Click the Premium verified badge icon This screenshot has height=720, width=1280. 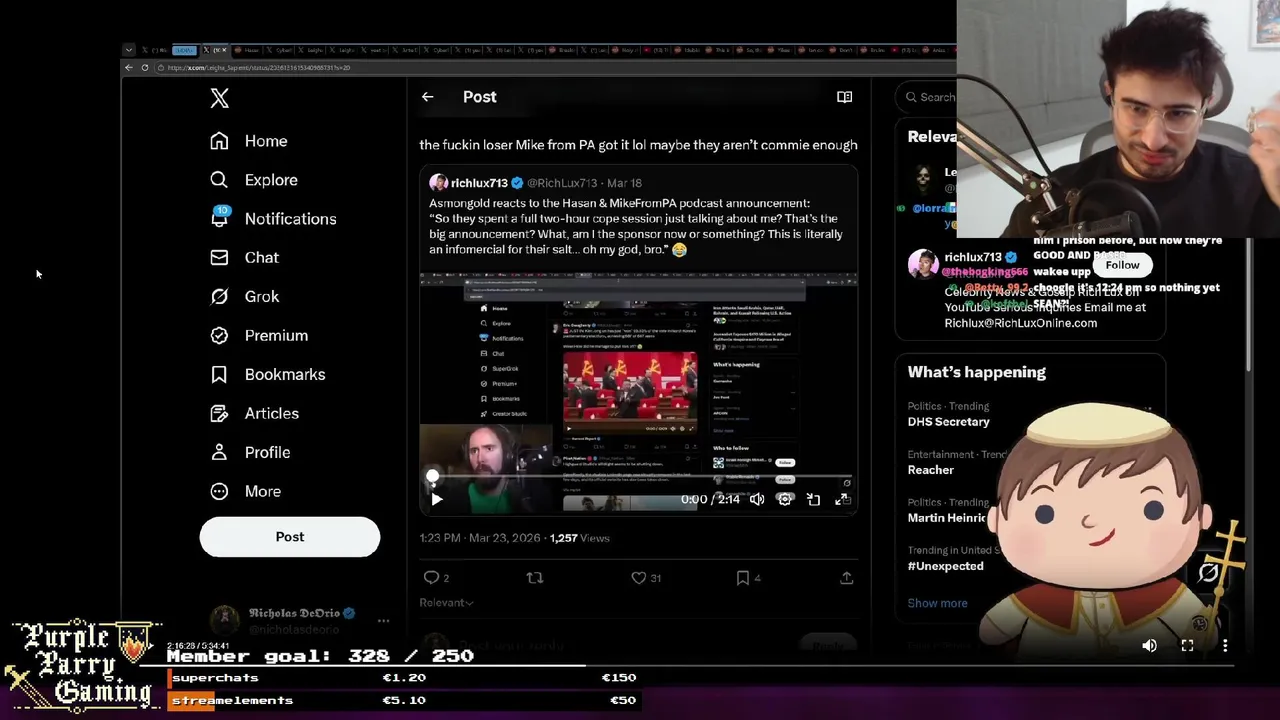[219, 336]
